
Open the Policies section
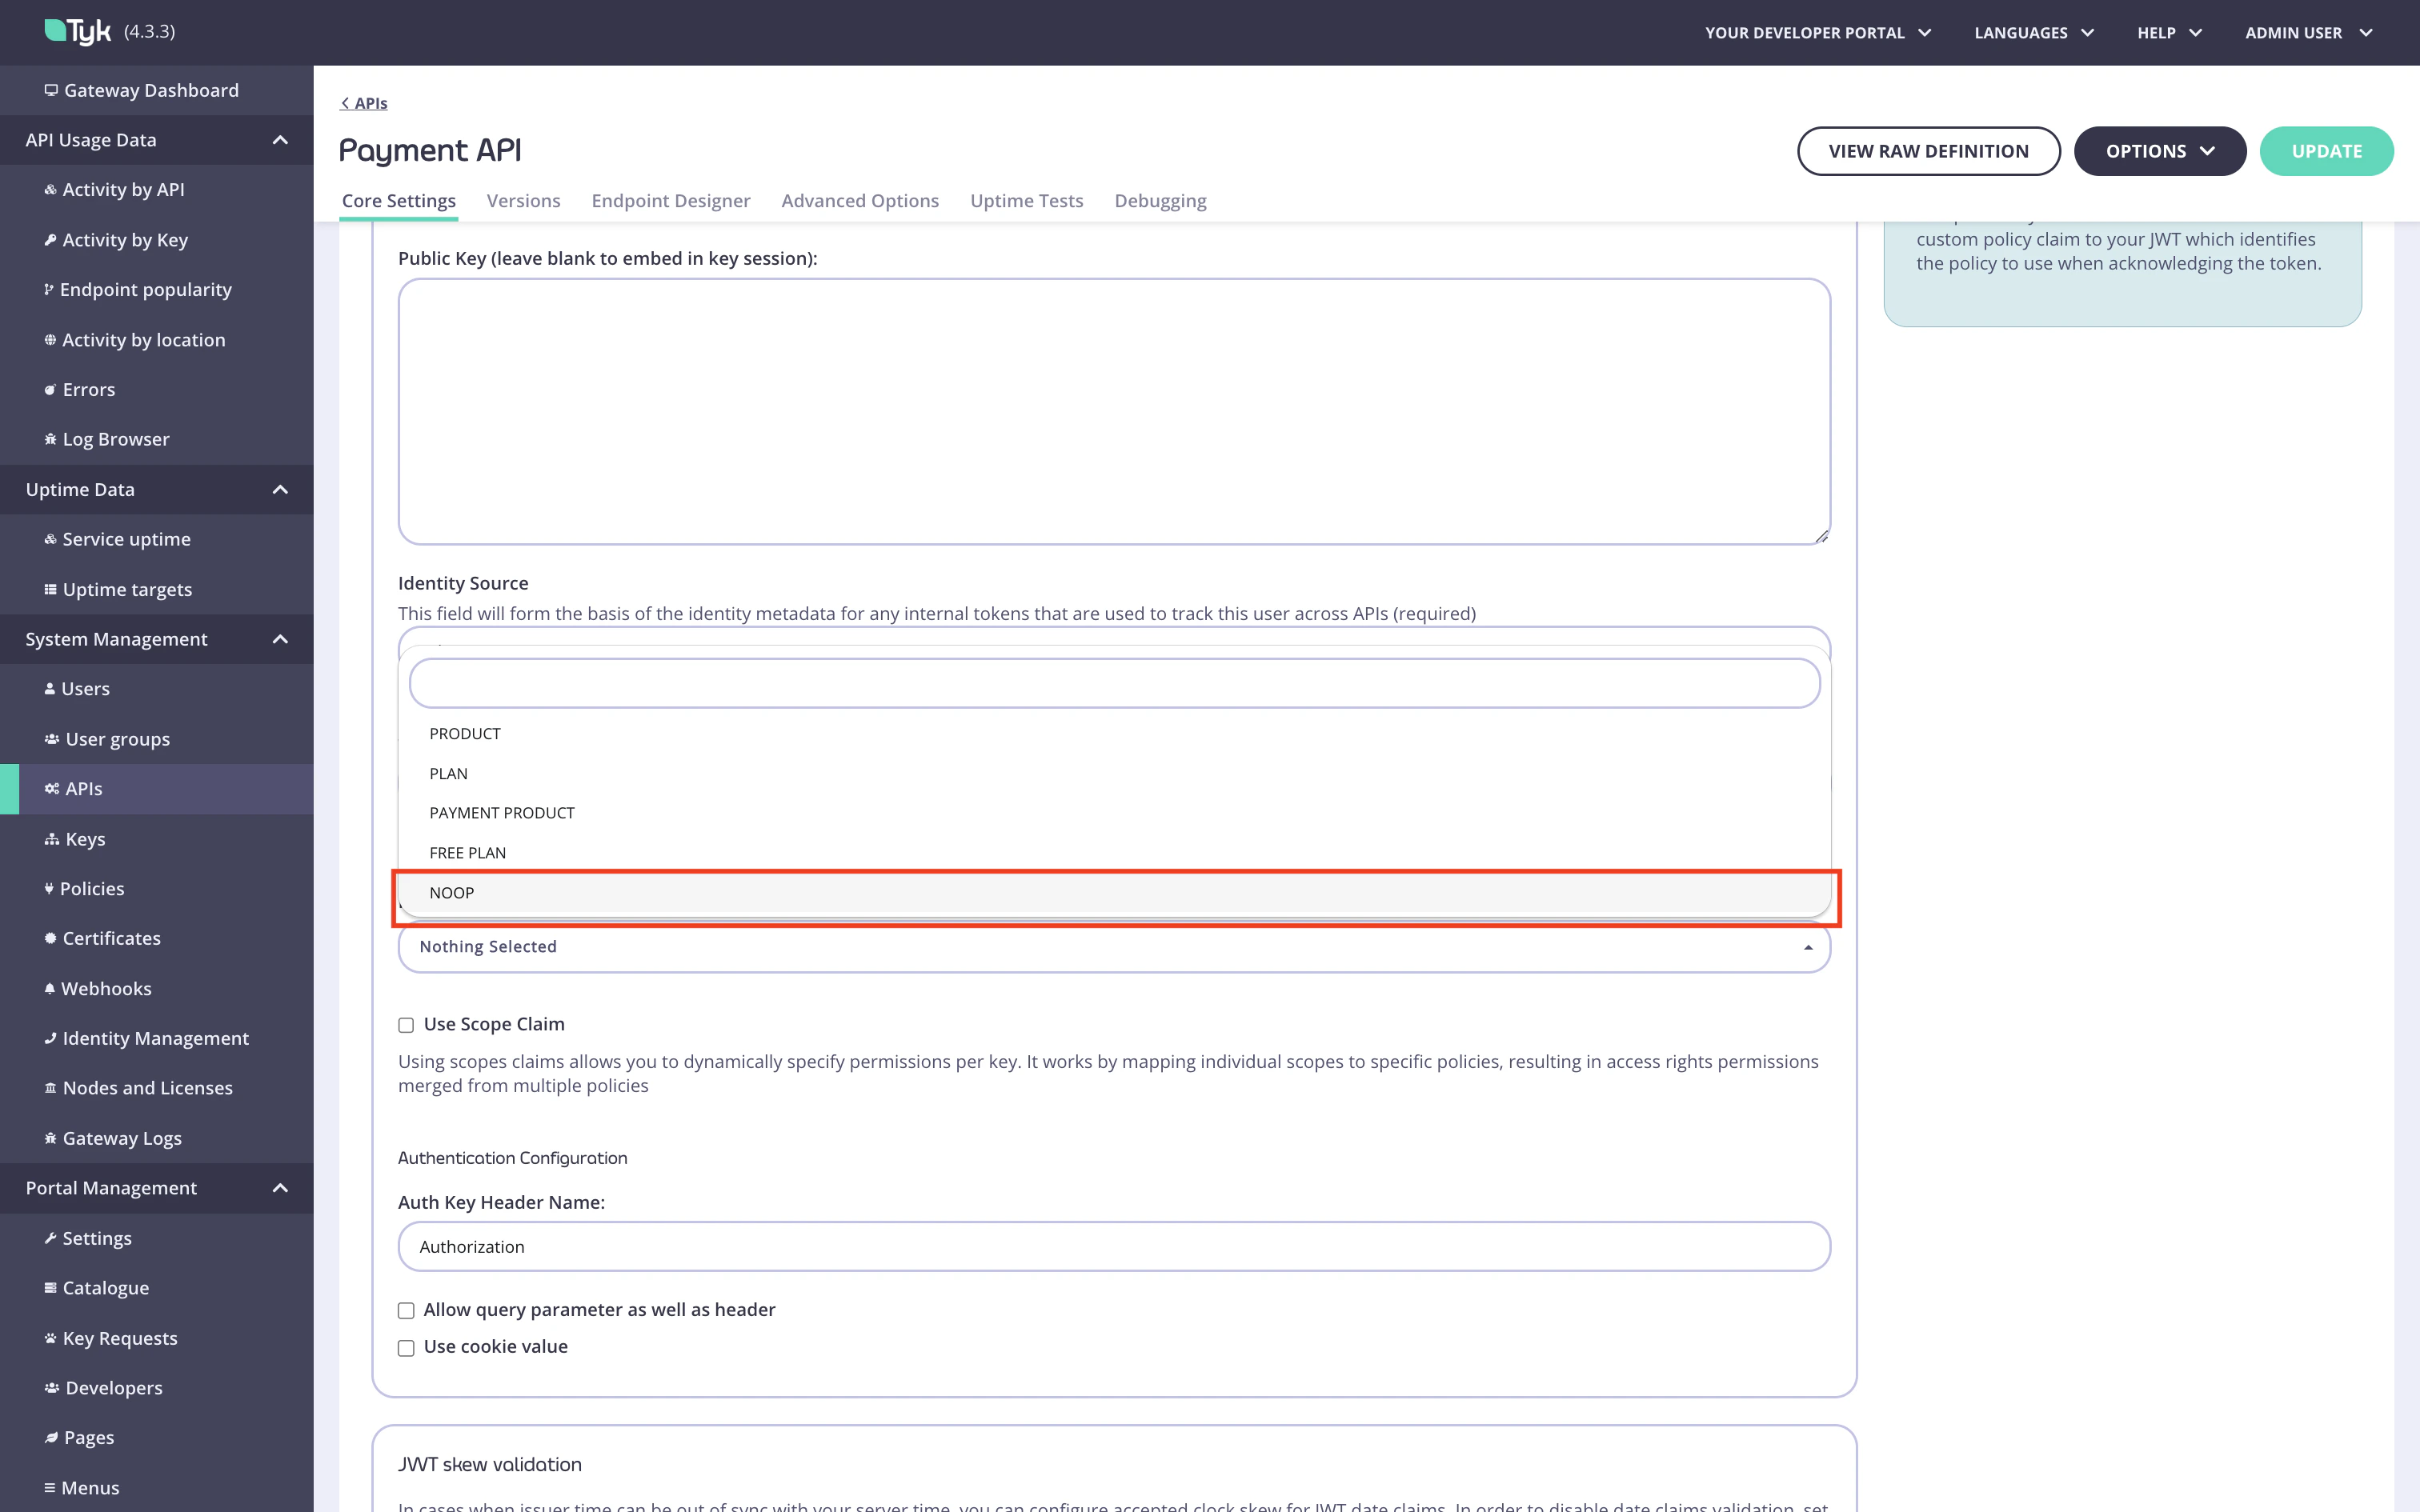(92, 888)
